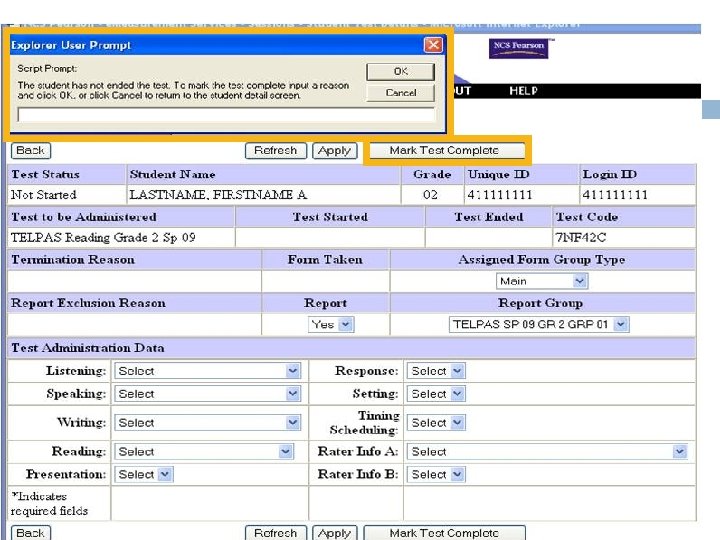The image size is (720, 540).
Task: Click the bottom Refresh button
Action: click(276, 533)
